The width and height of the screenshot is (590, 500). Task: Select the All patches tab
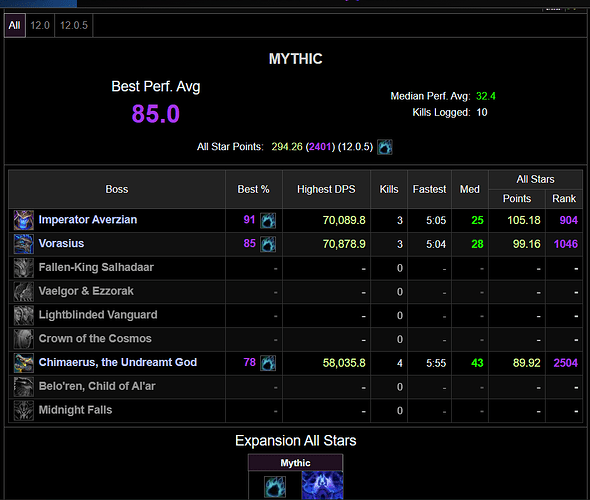pos(15,25)
